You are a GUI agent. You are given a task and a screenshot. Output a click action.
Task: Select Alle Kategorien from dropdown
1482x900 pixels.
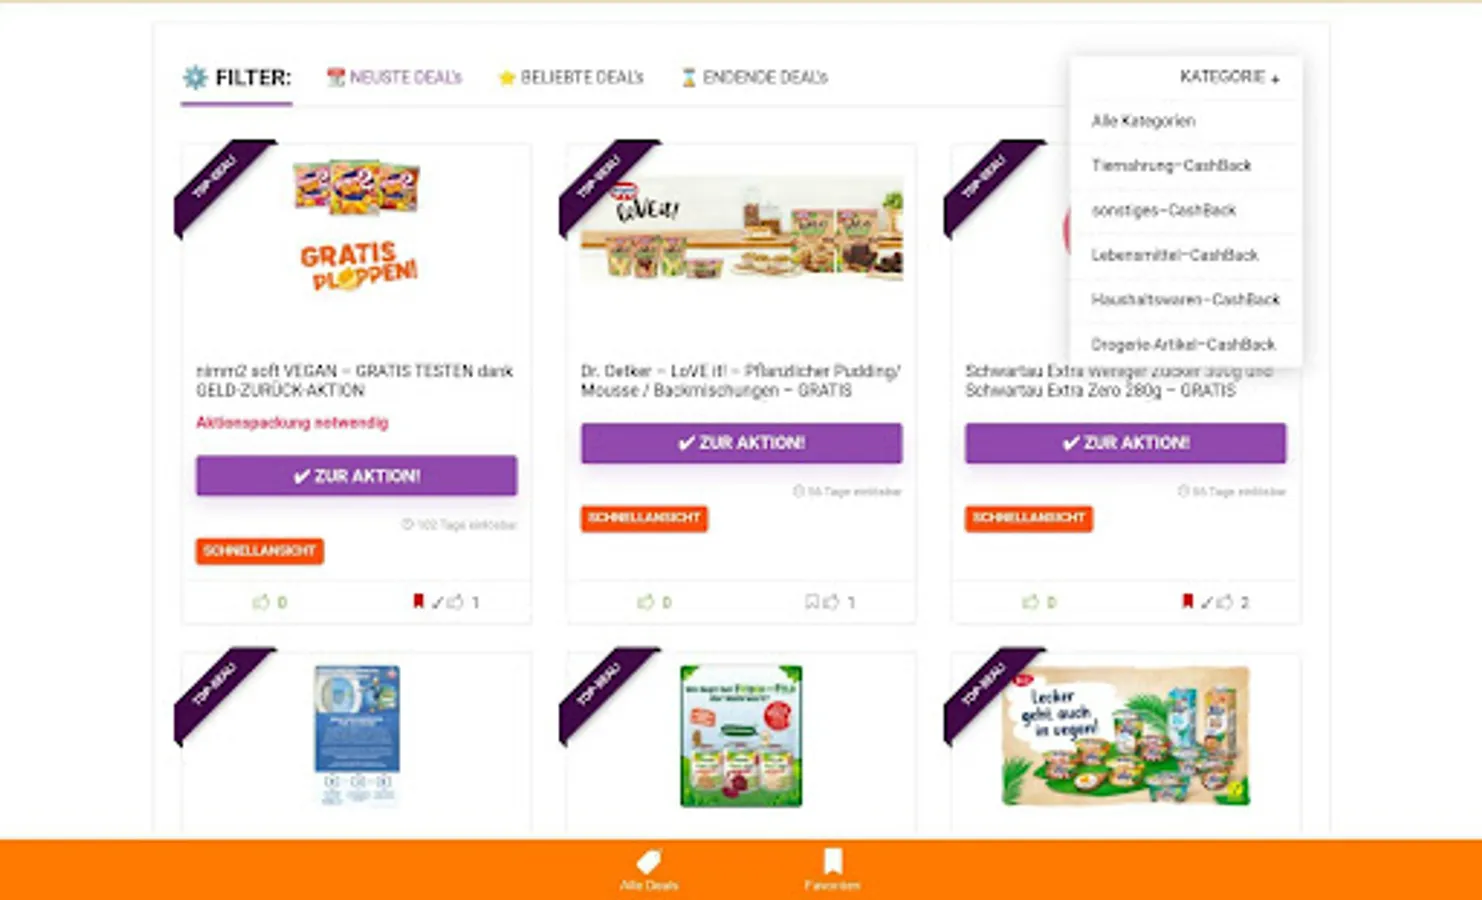click(1143, 121)
